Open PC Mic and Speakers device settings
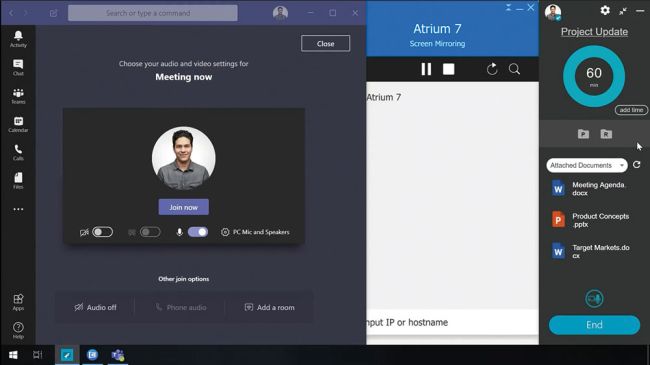650x365 pixels. 255,232
